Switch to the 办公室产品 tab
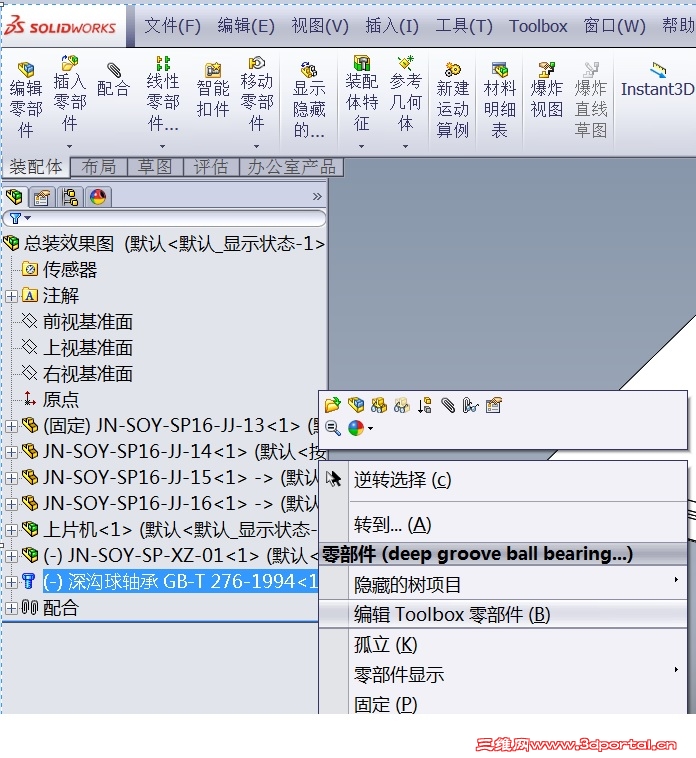The width and height of the screenshot is (696, 758). (x=291, y=167)
